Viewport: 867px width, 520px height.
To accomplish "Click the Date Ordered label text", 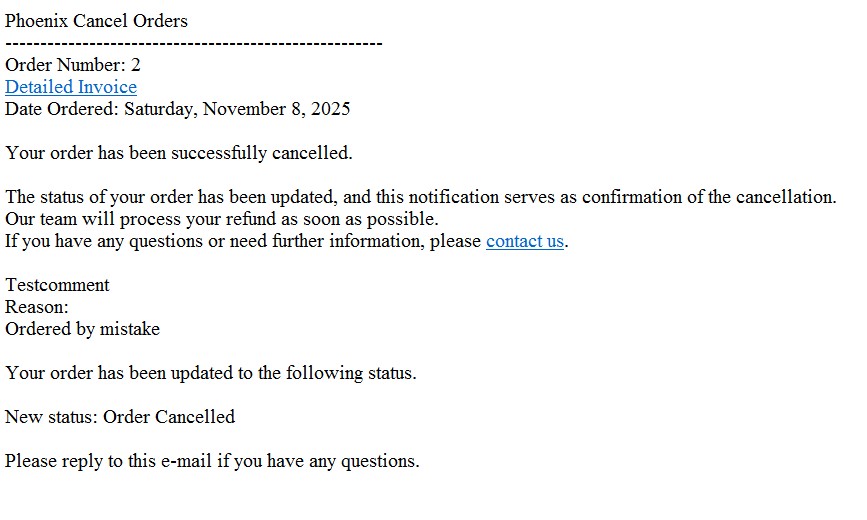I will pos(62,109).
